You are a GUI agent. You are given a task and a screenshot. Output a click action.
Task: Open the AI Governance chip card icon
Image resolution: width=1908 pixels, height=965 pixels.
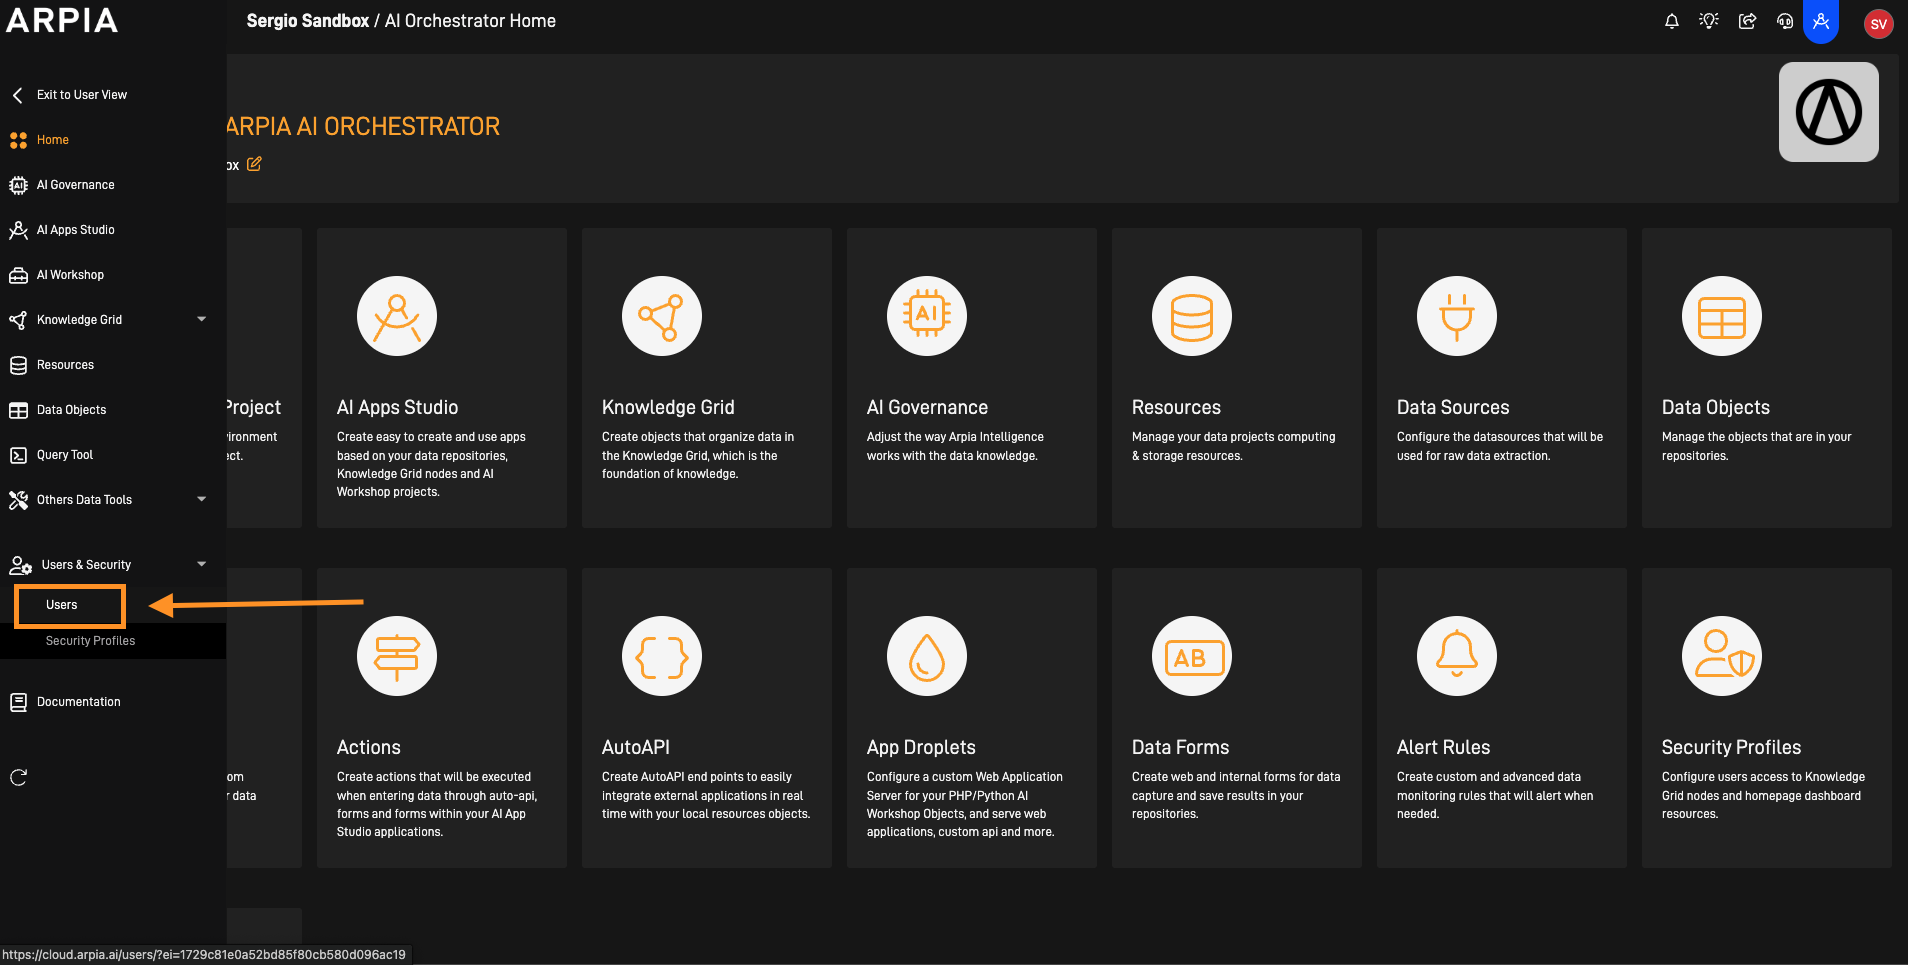click(x=927, y=316)
